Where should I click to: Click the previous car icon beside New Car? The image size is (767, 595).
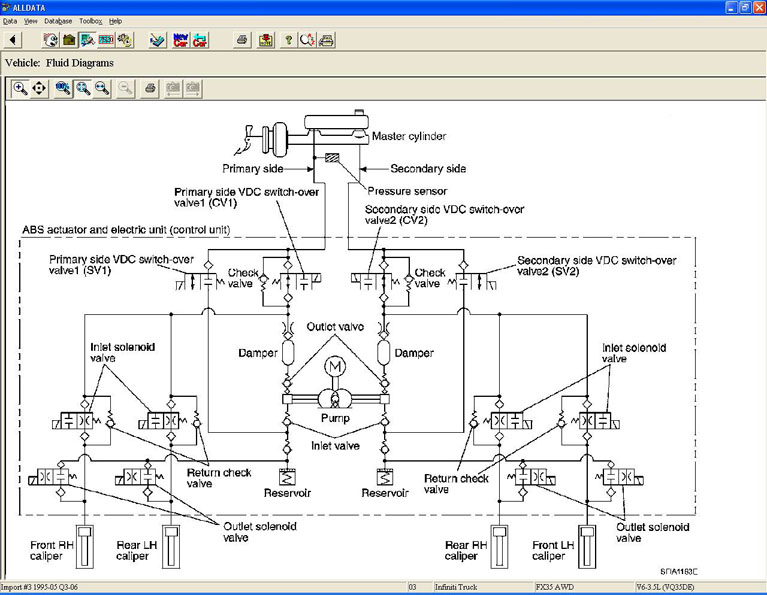(200, 40)
